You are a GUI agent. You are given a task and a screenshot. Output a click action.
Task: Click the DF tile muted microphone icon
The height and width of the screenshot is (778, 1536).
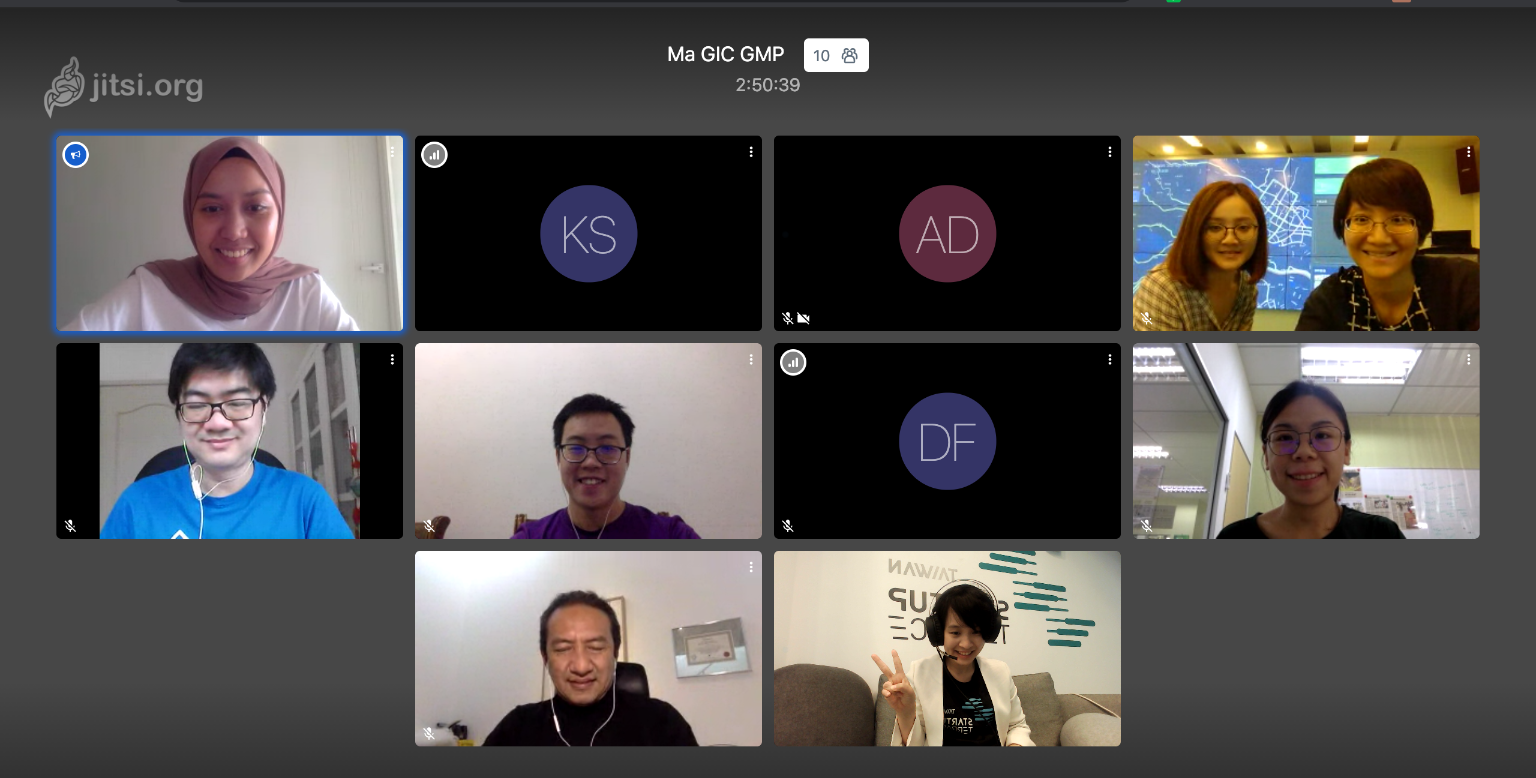tap(788, 526)
